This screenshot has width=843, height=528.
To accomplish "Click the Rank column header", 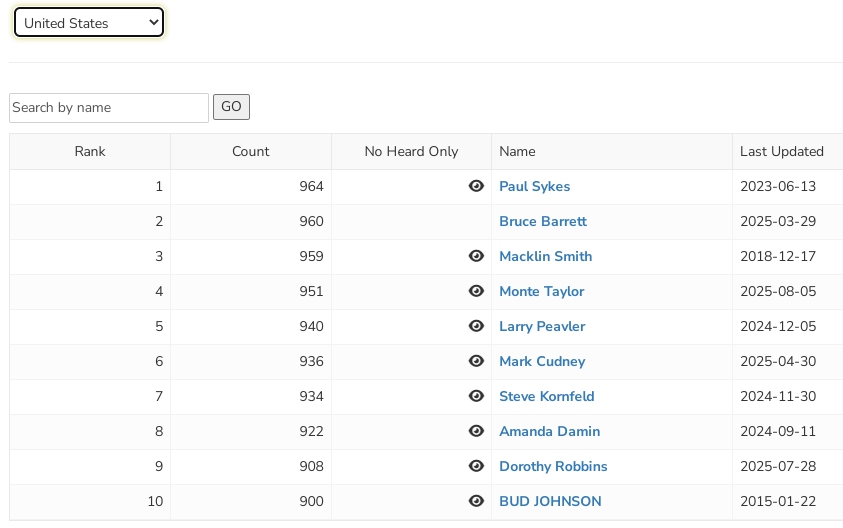I will coord(90,152).
